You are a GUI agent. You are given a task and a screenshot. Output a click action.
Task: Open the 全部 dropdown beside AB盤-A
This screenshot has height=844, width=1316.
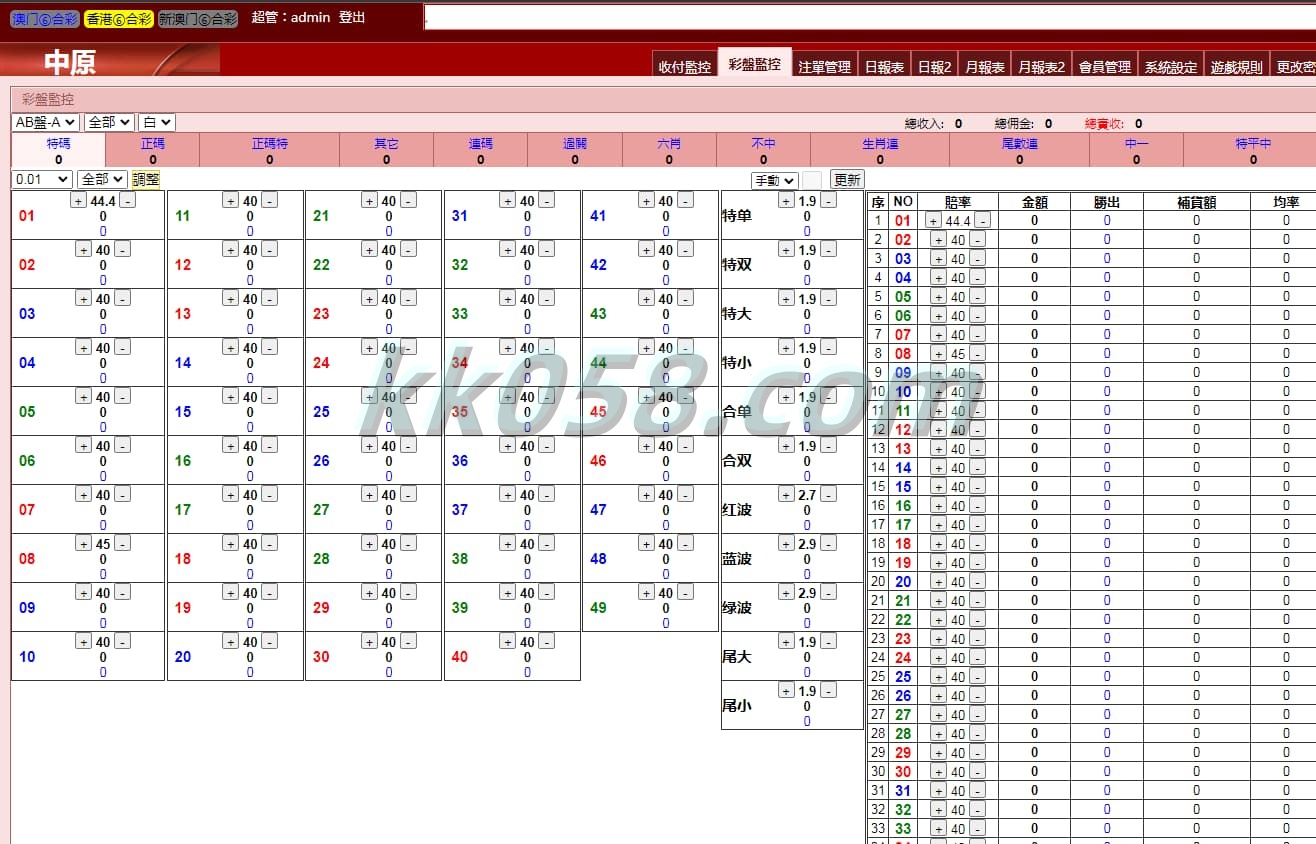pos(109,122)
